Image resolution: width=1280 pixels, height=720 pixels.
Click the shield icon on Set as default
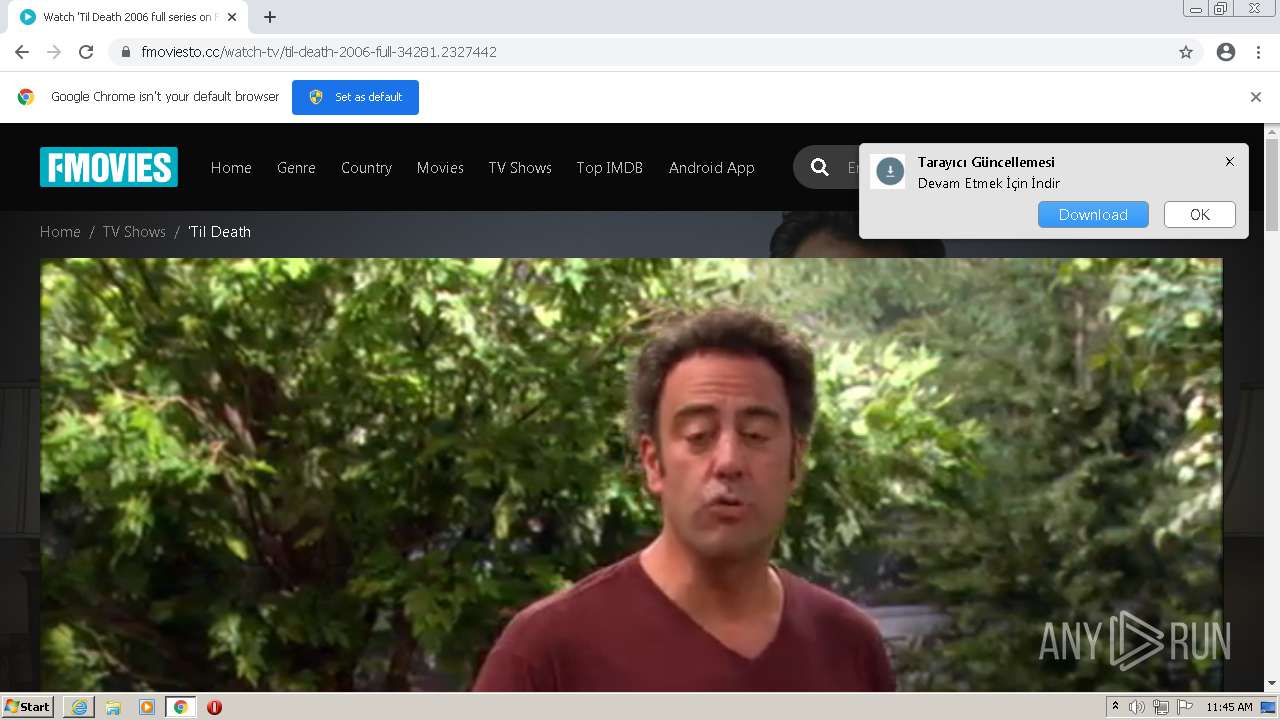point(316,97)
